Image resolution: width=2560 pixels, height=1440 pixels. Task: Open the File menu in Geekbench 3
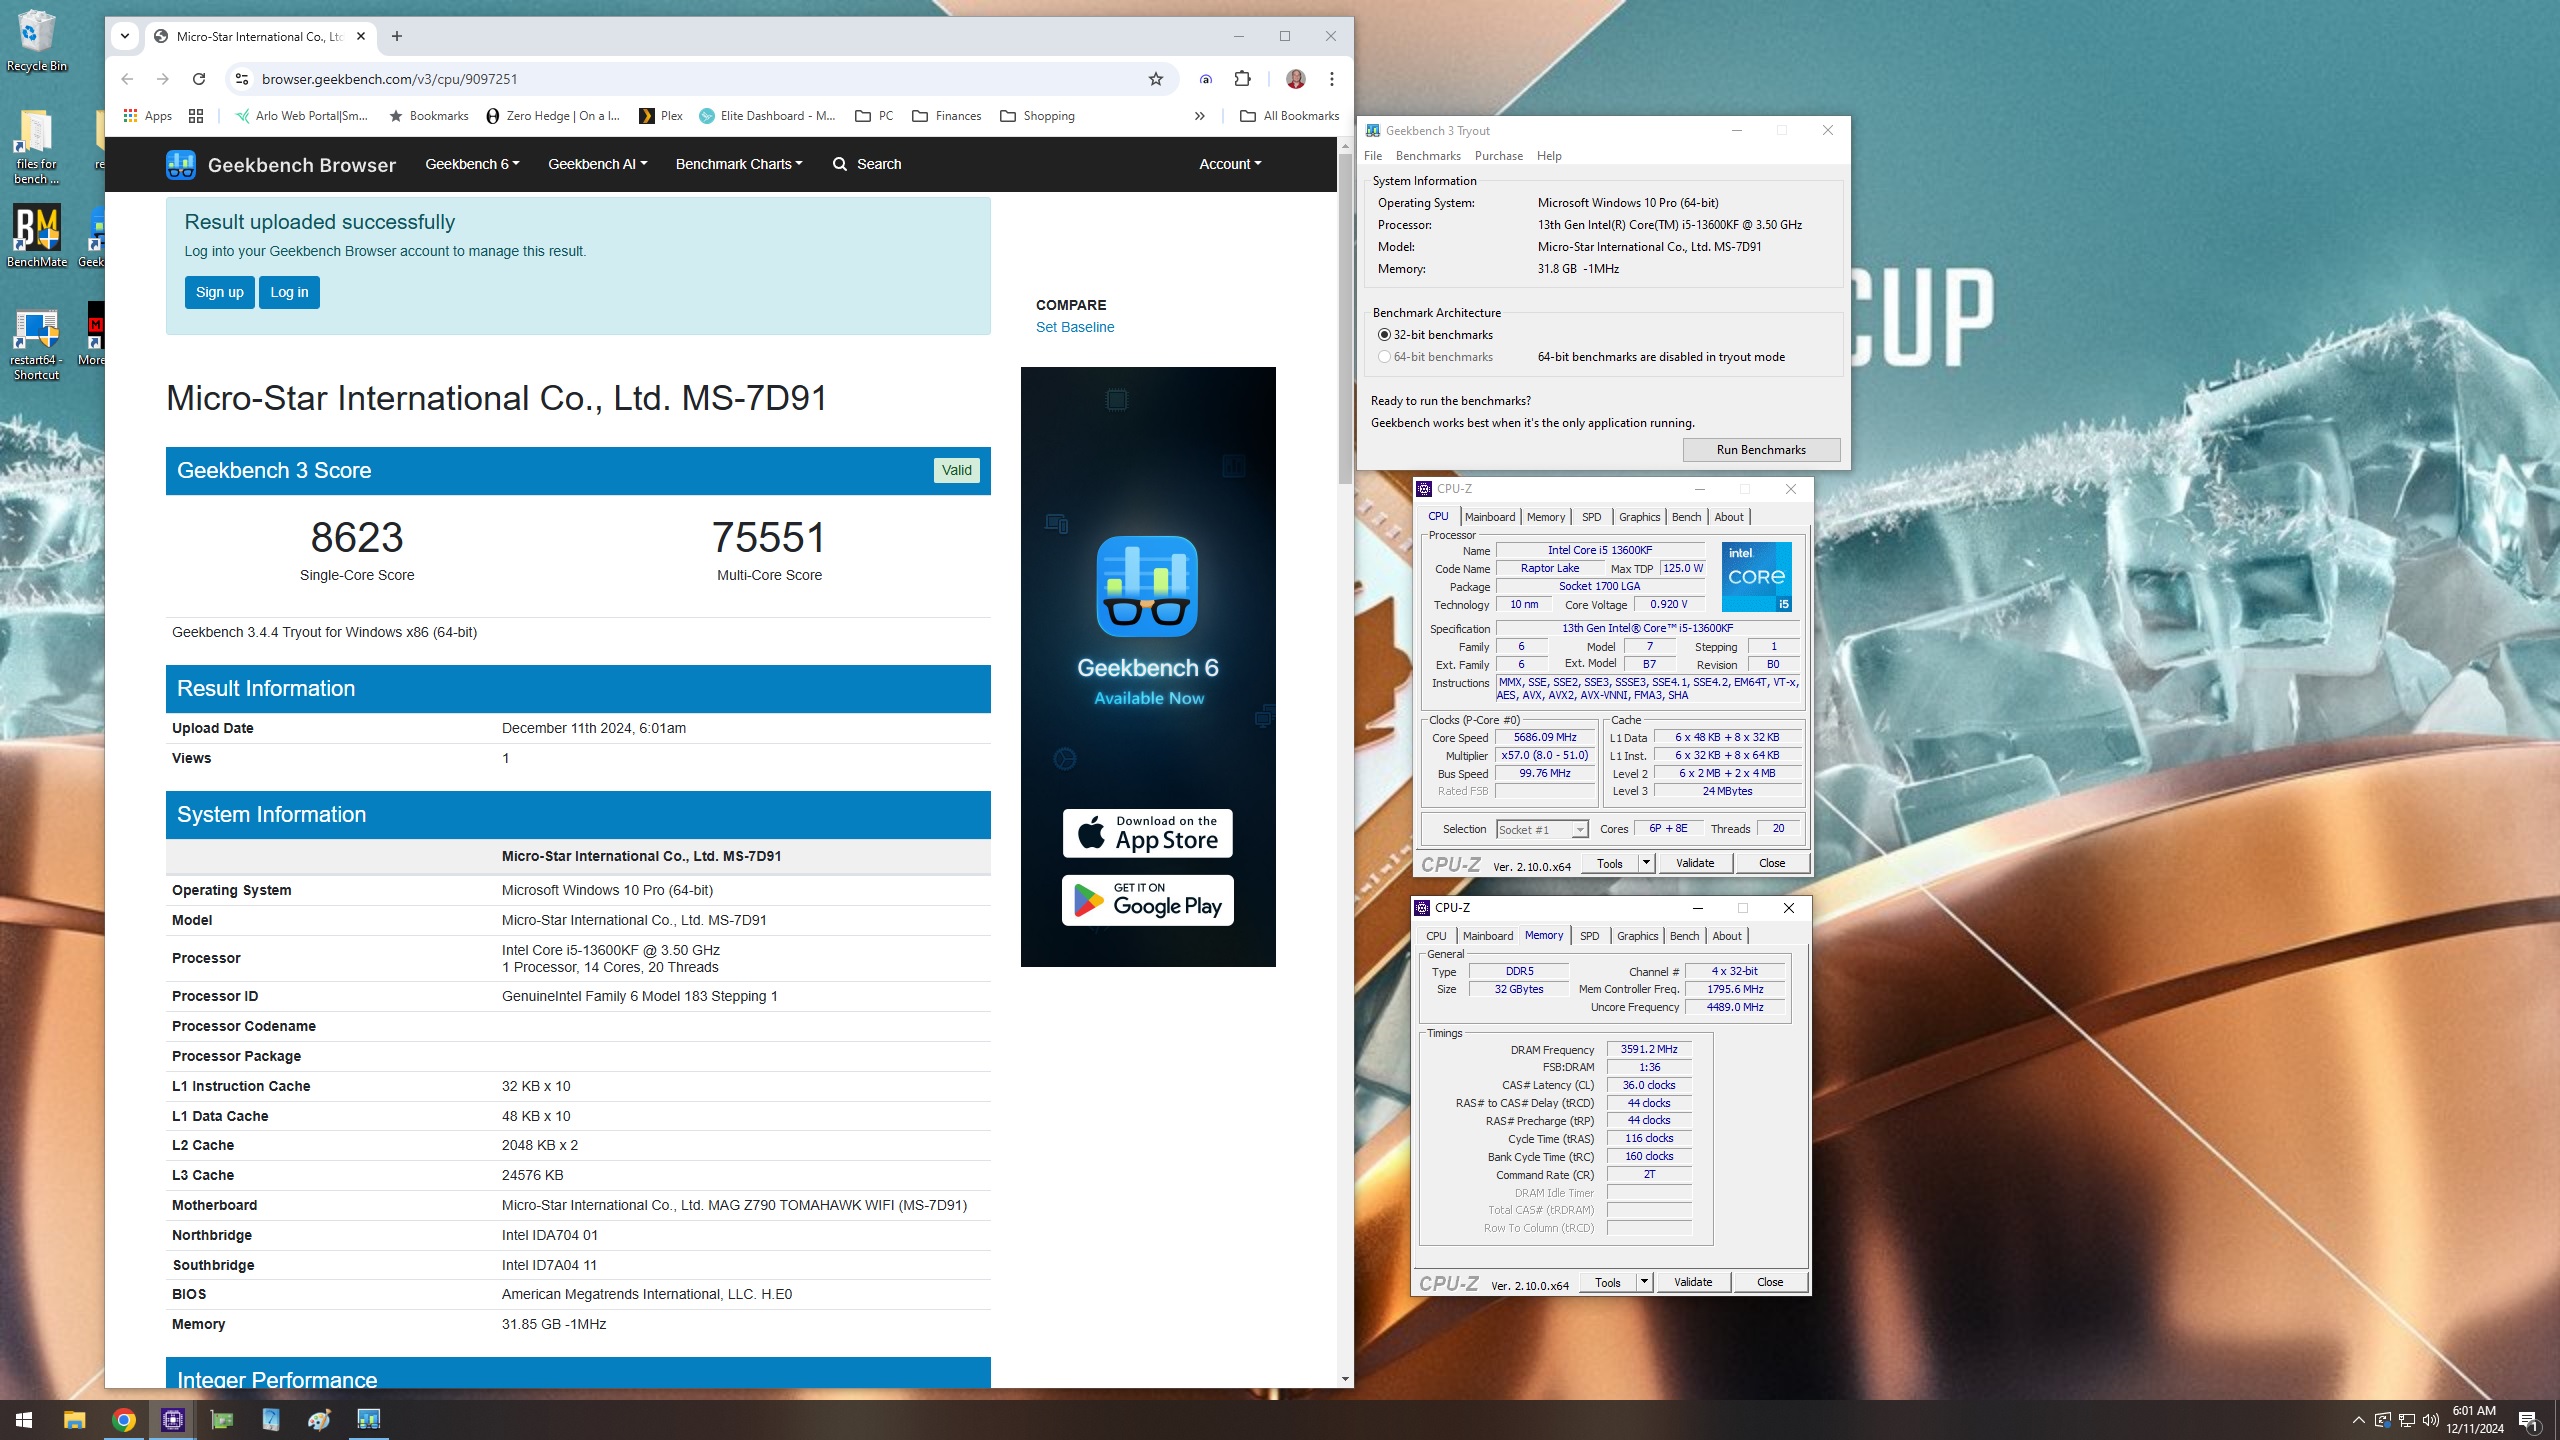coord(1373,156)
